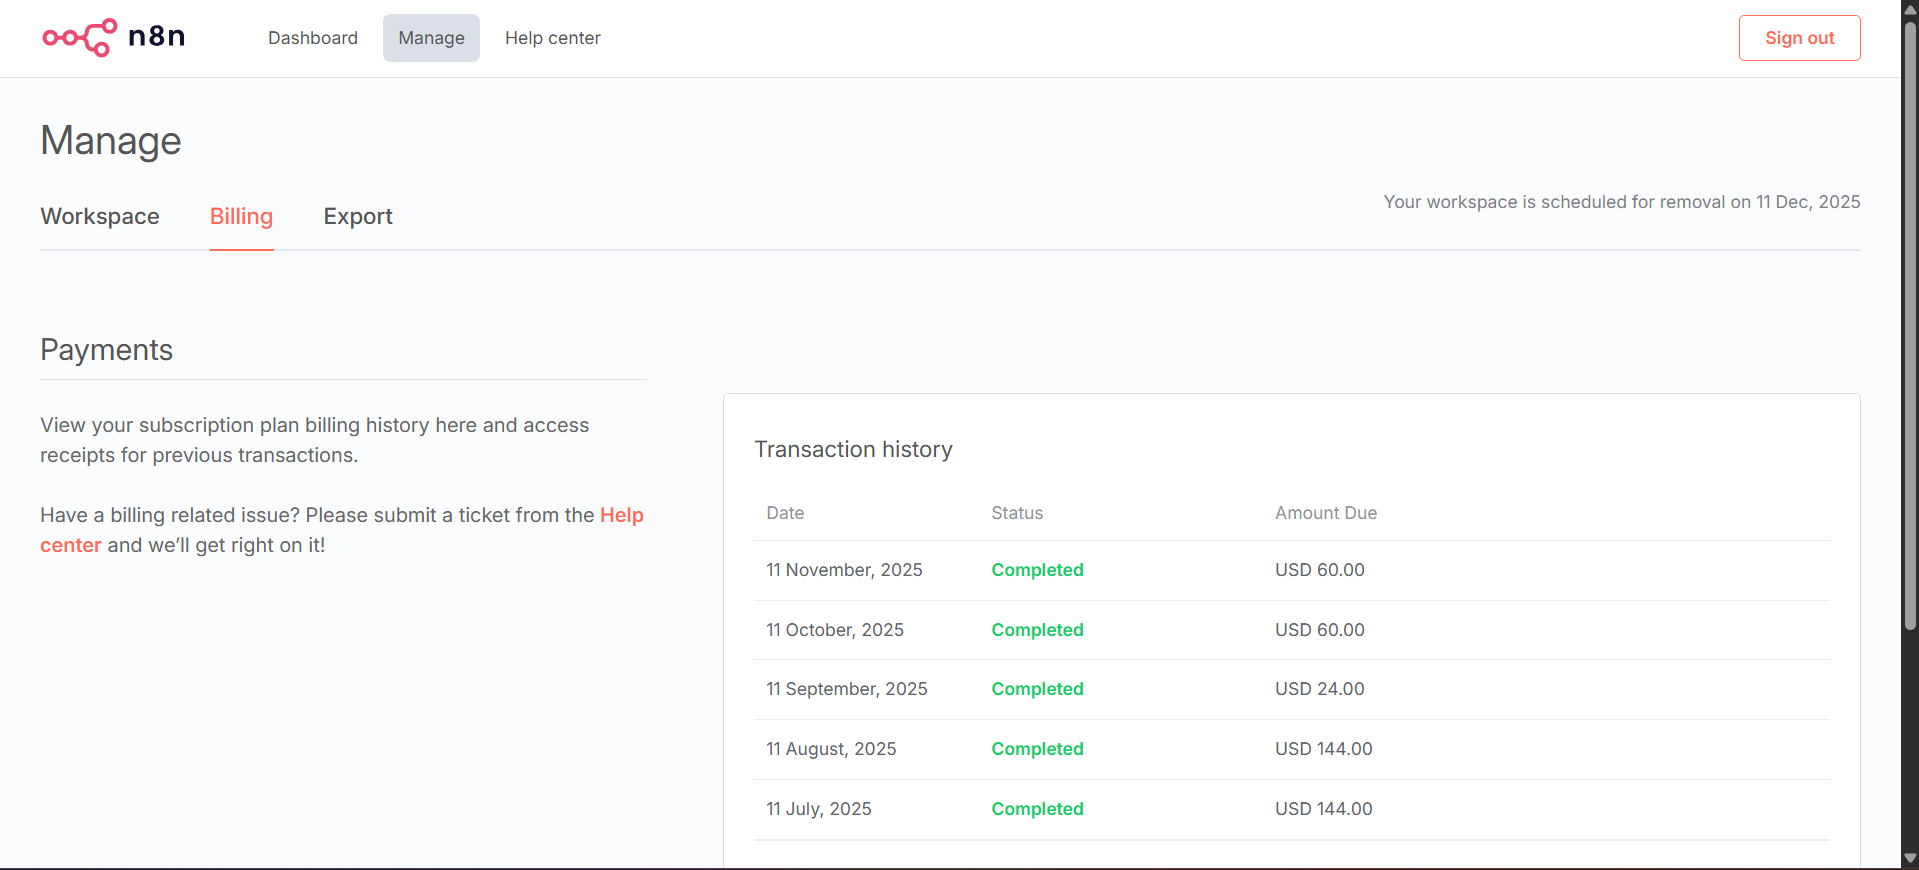
Task: Click the Amount Due column header
Action: (x=1325, y=513)
